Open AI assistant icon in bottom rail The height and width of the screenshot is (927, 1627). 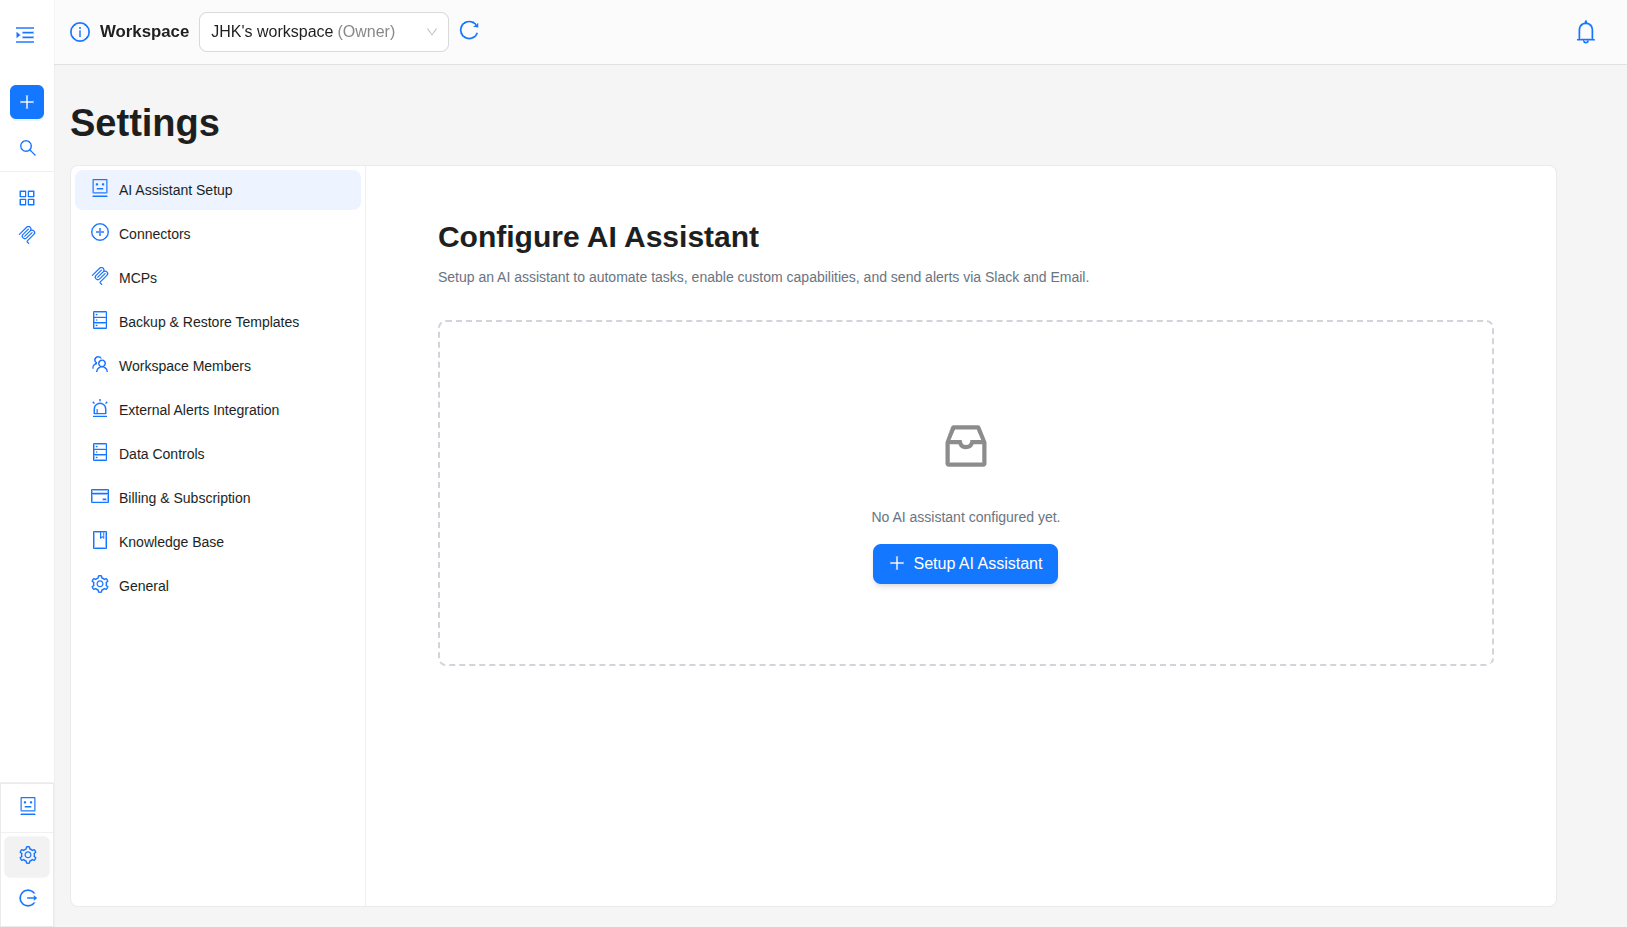(27, 806)
